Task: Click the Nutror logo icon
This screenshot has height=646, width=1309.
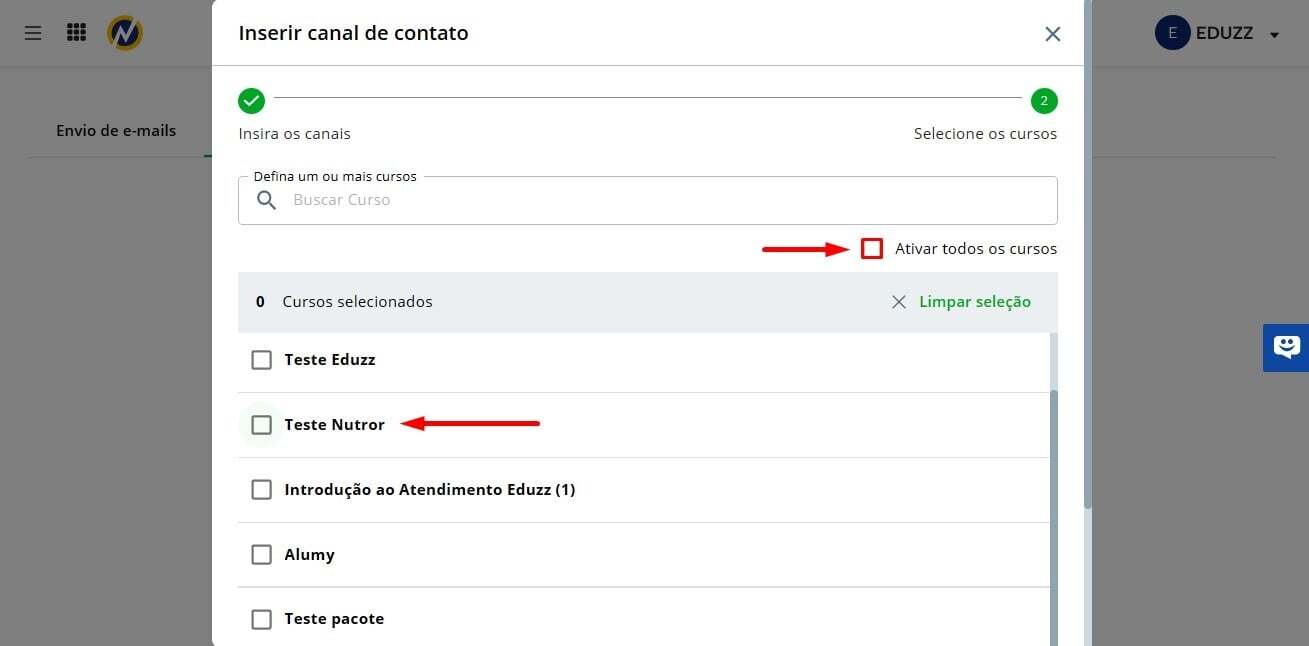Action: click(125, 33)
